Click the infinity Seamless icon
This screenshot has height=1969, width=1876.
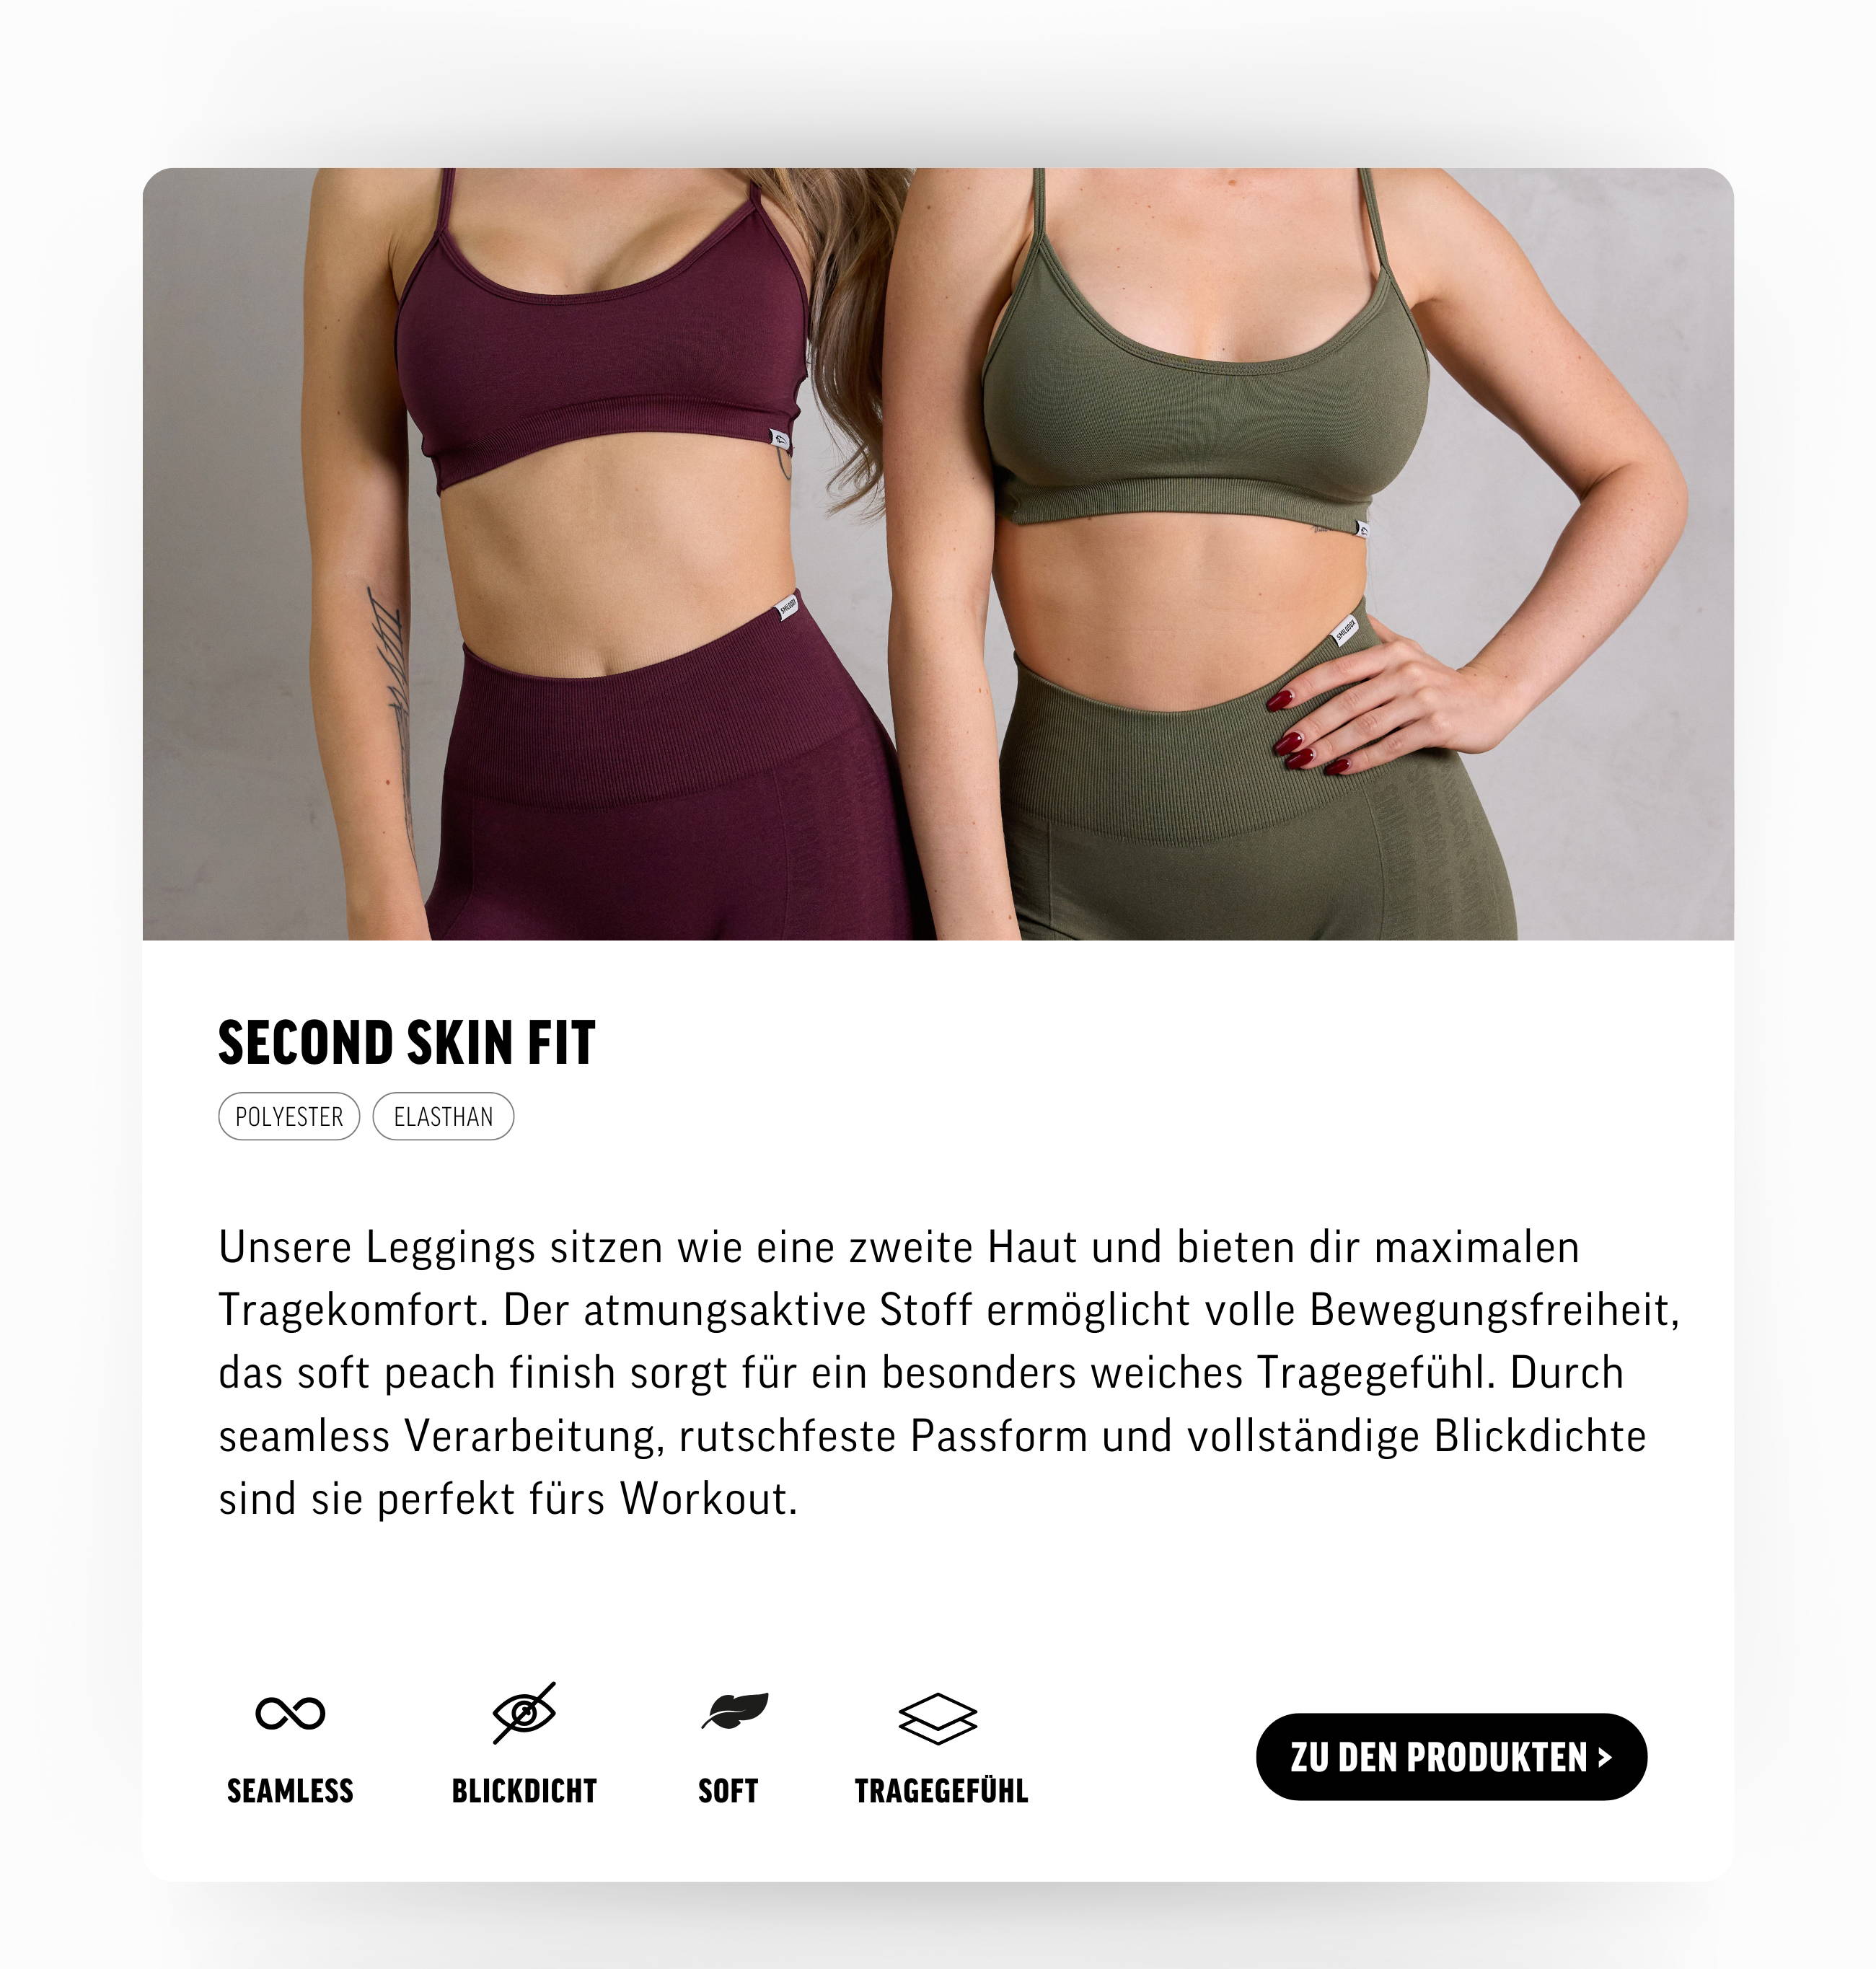(290, 1713)
